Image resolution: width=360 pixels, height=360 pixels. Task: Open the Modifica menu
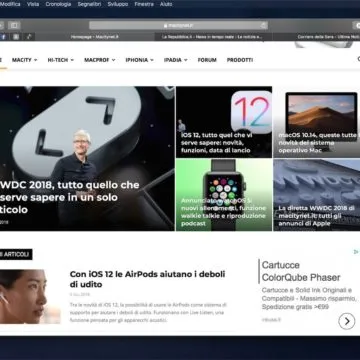(x=10, y=4)
